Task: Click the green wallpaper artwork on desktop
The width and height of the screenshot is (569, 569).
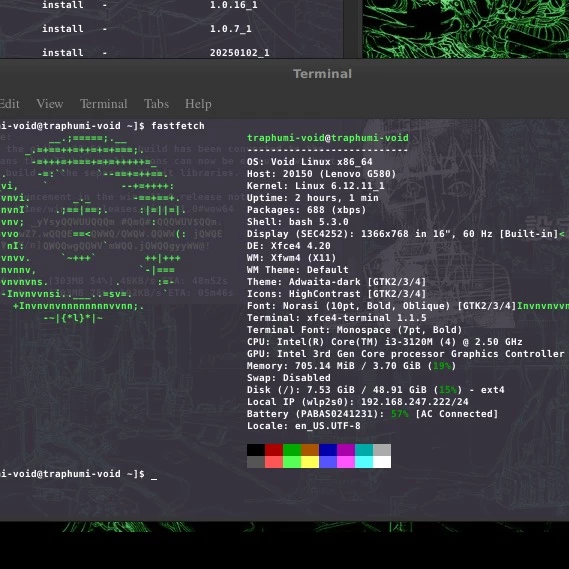Action: [466, 29]
